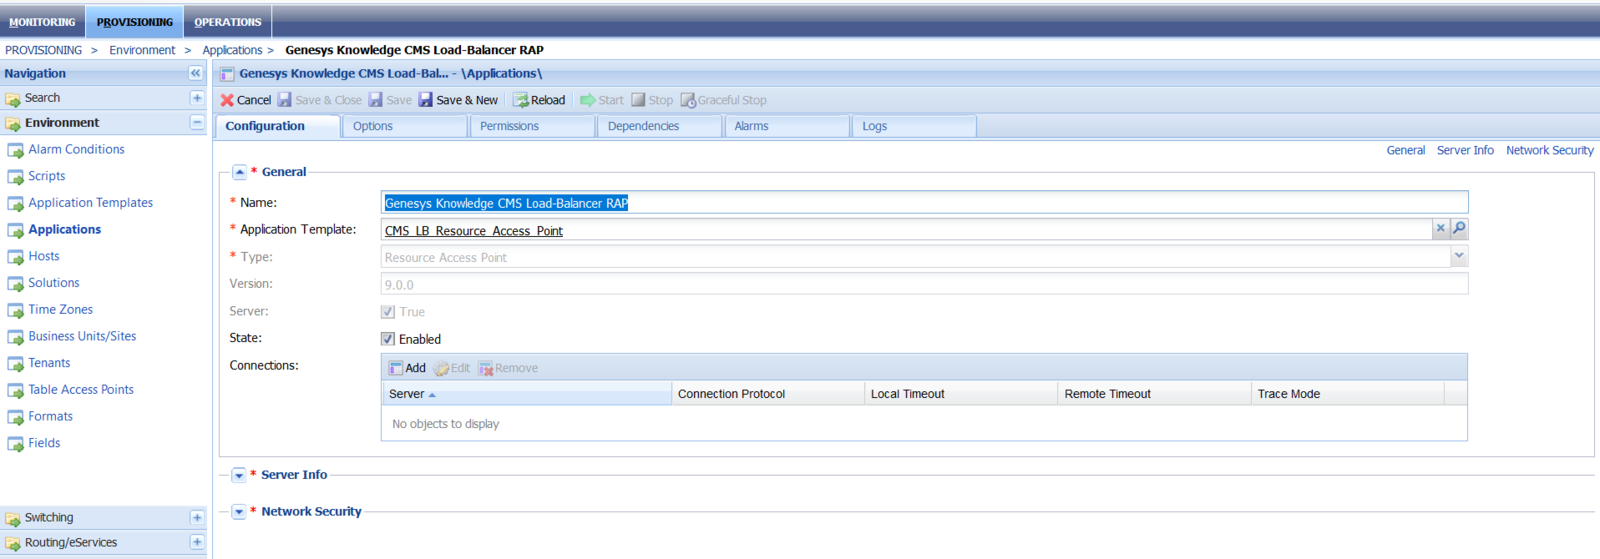
Task: Click the disabled Server True checkbox
Action: tap(388, 312)
